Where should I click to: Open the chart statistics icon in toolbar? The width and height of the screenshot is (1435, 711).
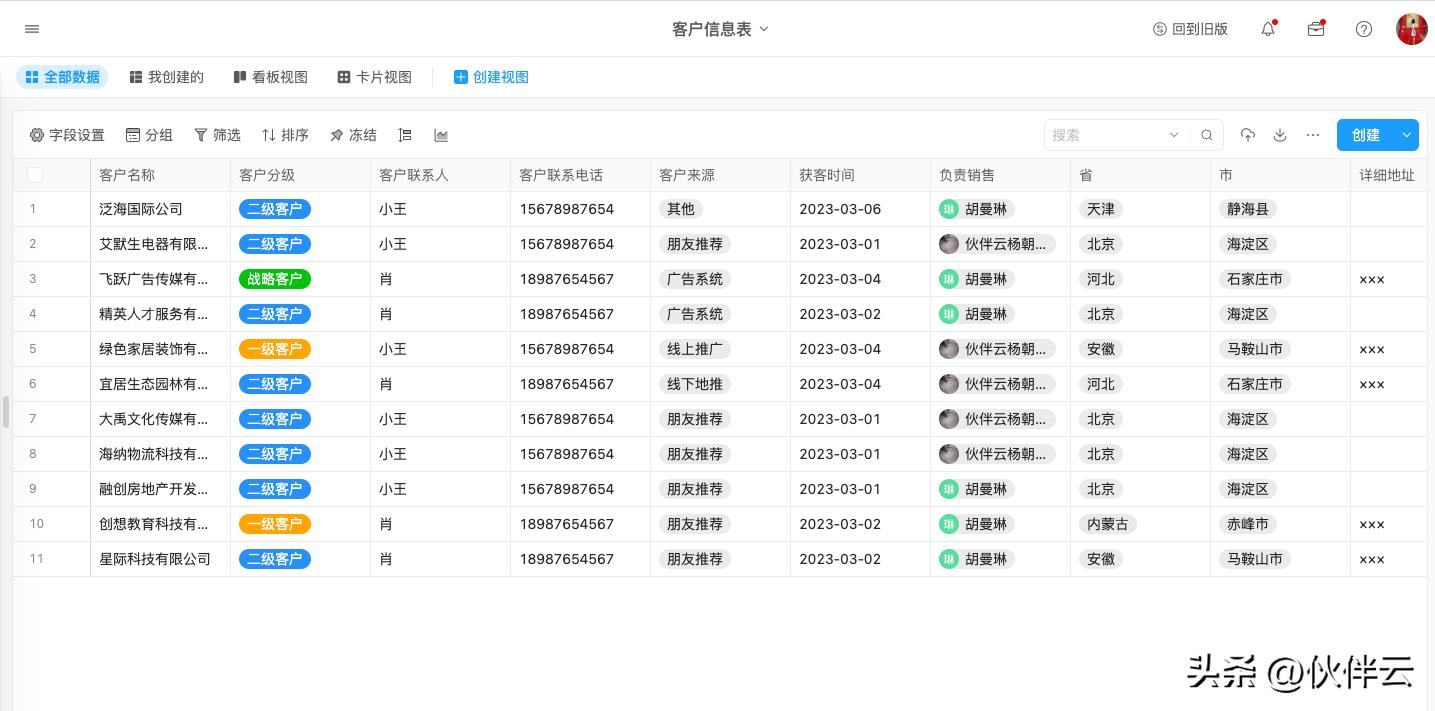(x=441, y=135)
